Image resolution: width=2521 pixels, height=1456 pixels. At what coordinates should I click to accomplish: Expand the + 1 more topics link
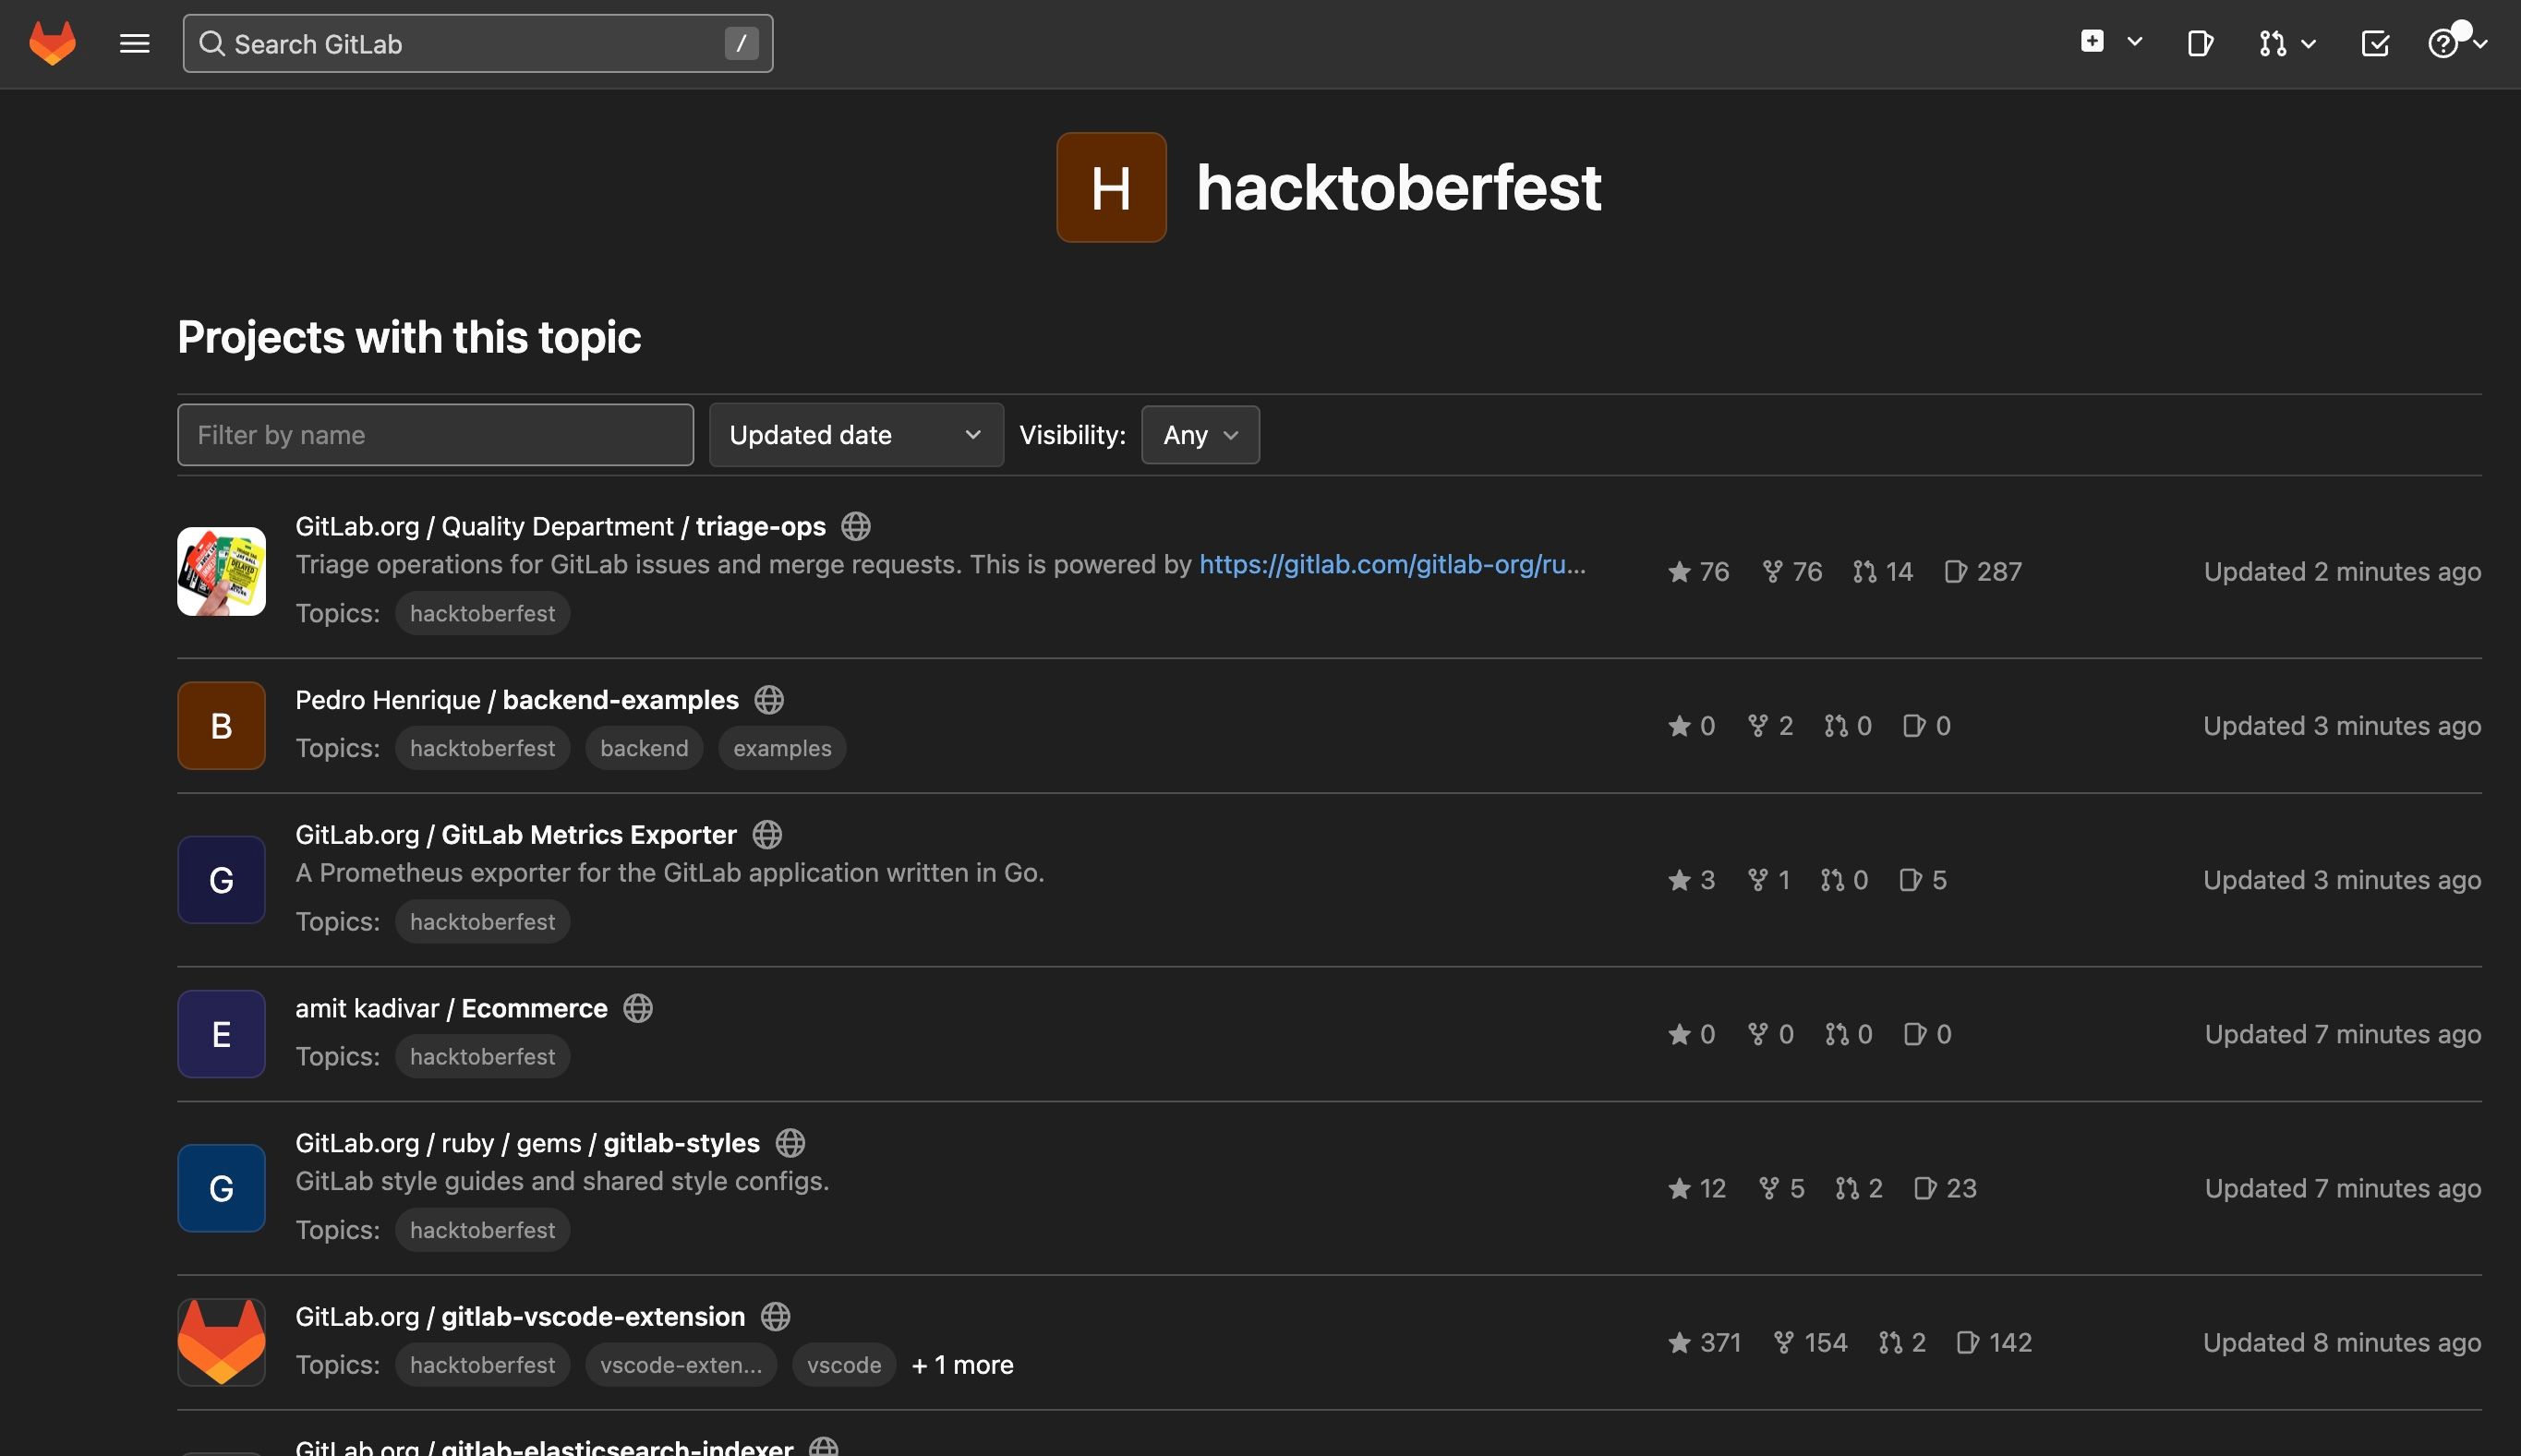pyautogui.click(x=962, y=1364)
